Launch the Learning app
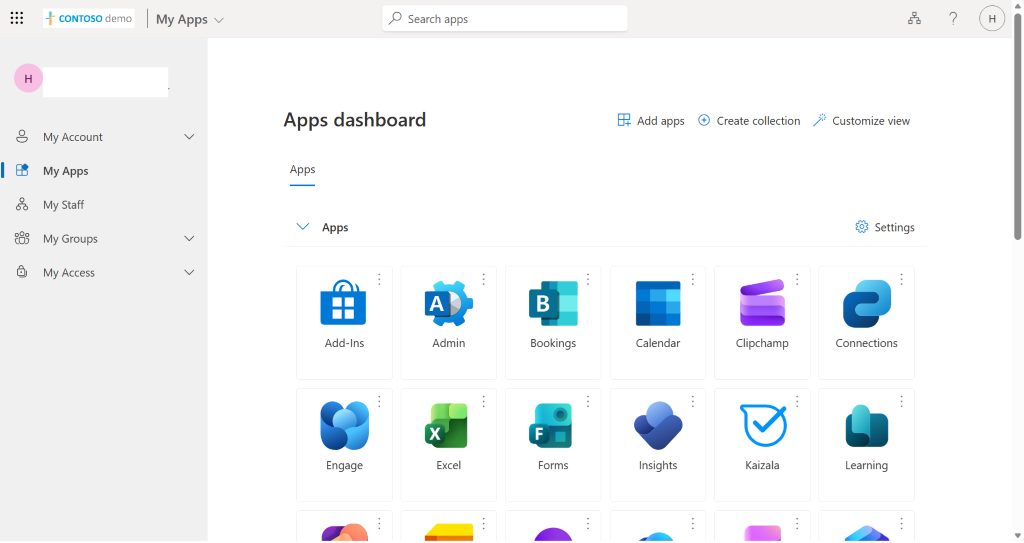The width and height of the screenshot is (1024, 543). pyautogui.click(x=867, y=444)
